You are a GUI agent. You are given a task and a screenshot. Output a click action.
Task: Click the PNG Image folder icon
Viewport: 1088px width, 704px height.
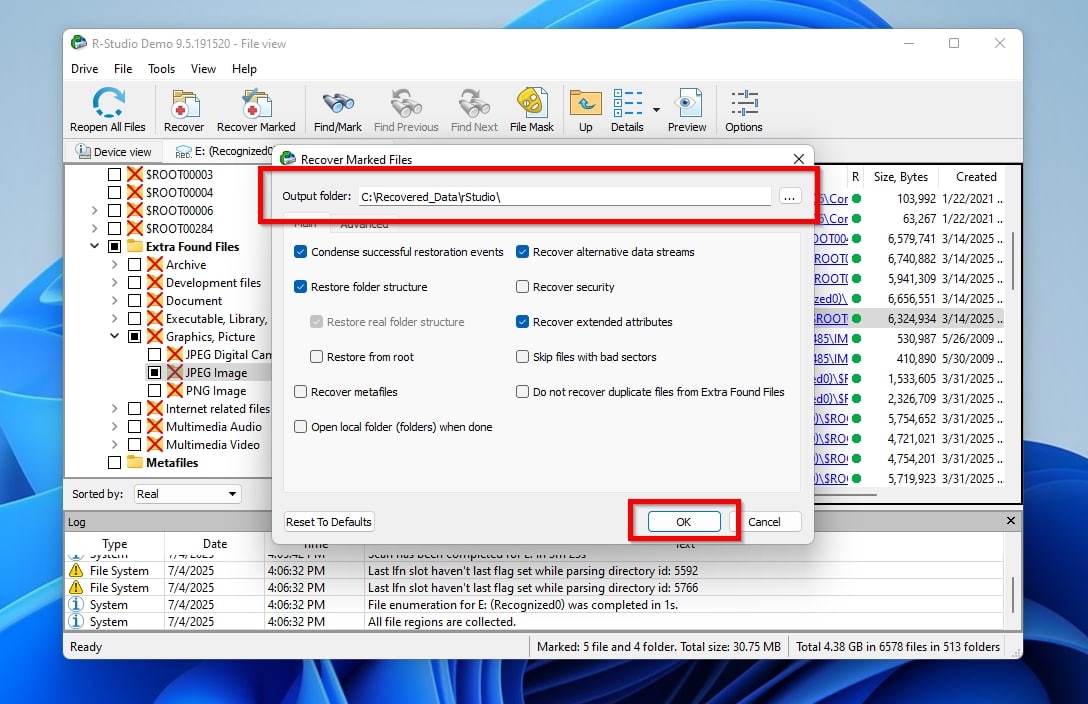[175, 390]
